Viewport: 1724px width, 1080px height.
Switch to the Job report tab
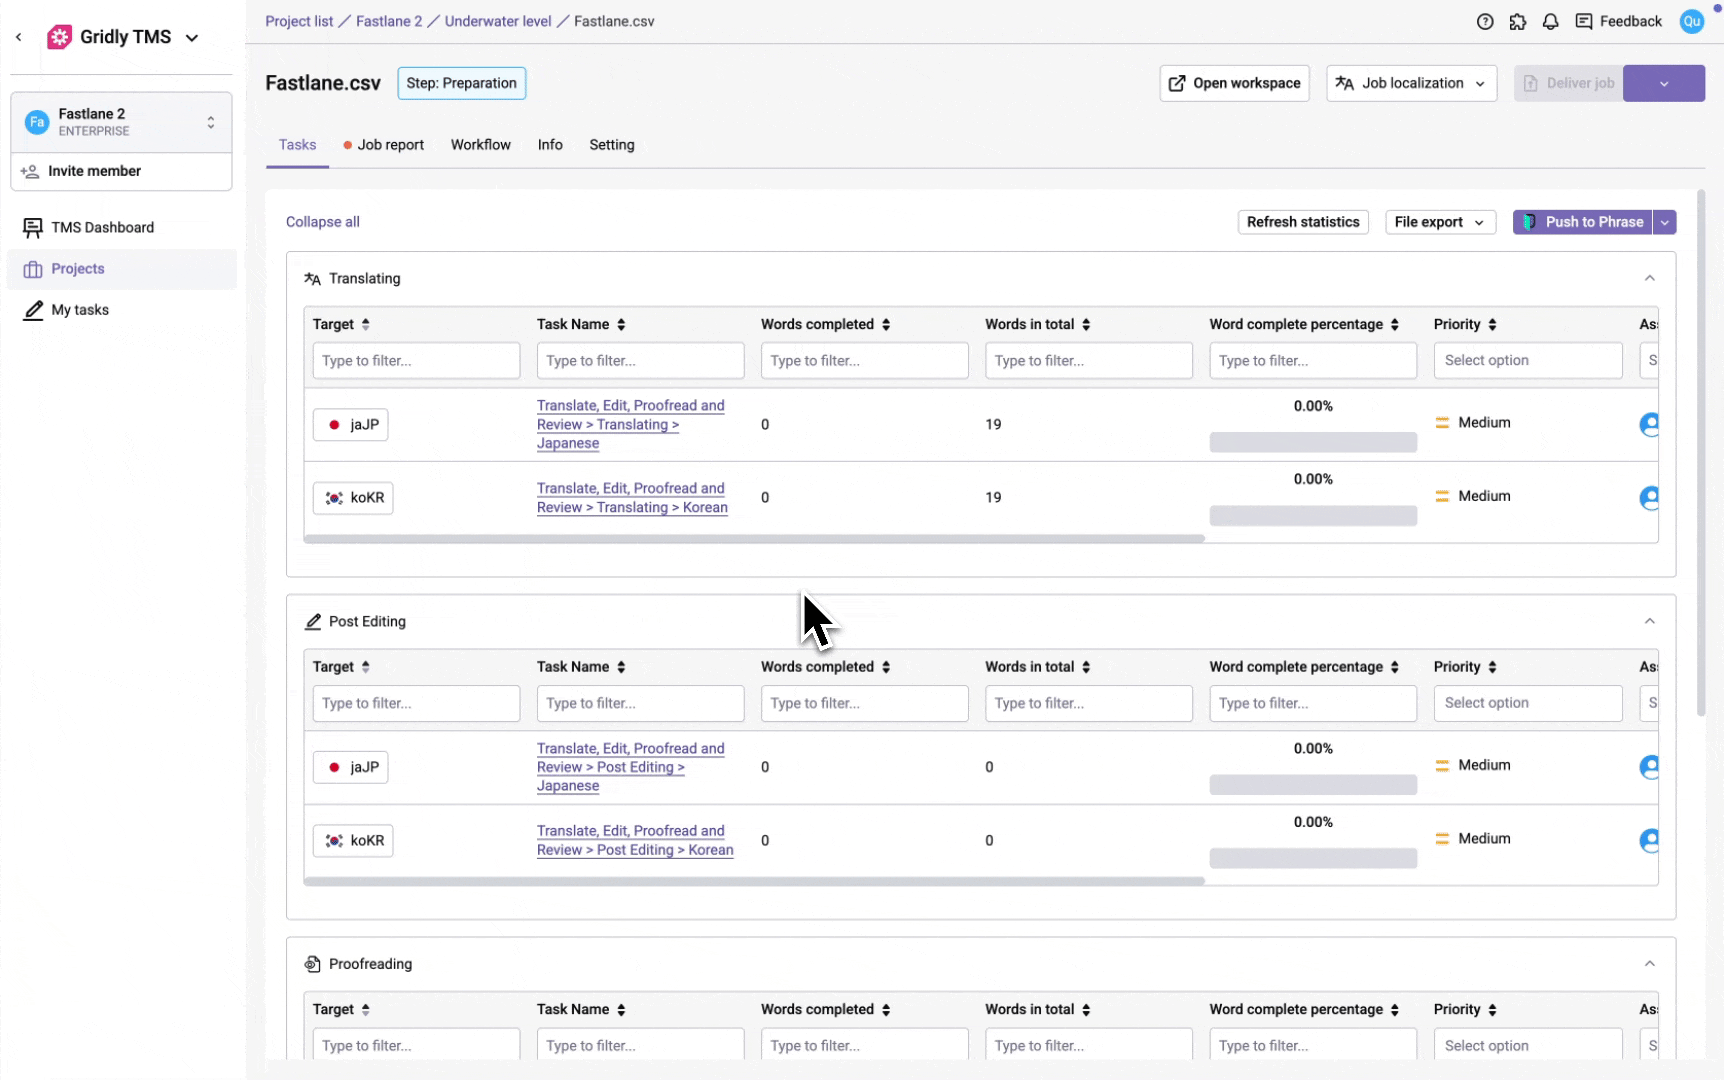click(389, 145)
